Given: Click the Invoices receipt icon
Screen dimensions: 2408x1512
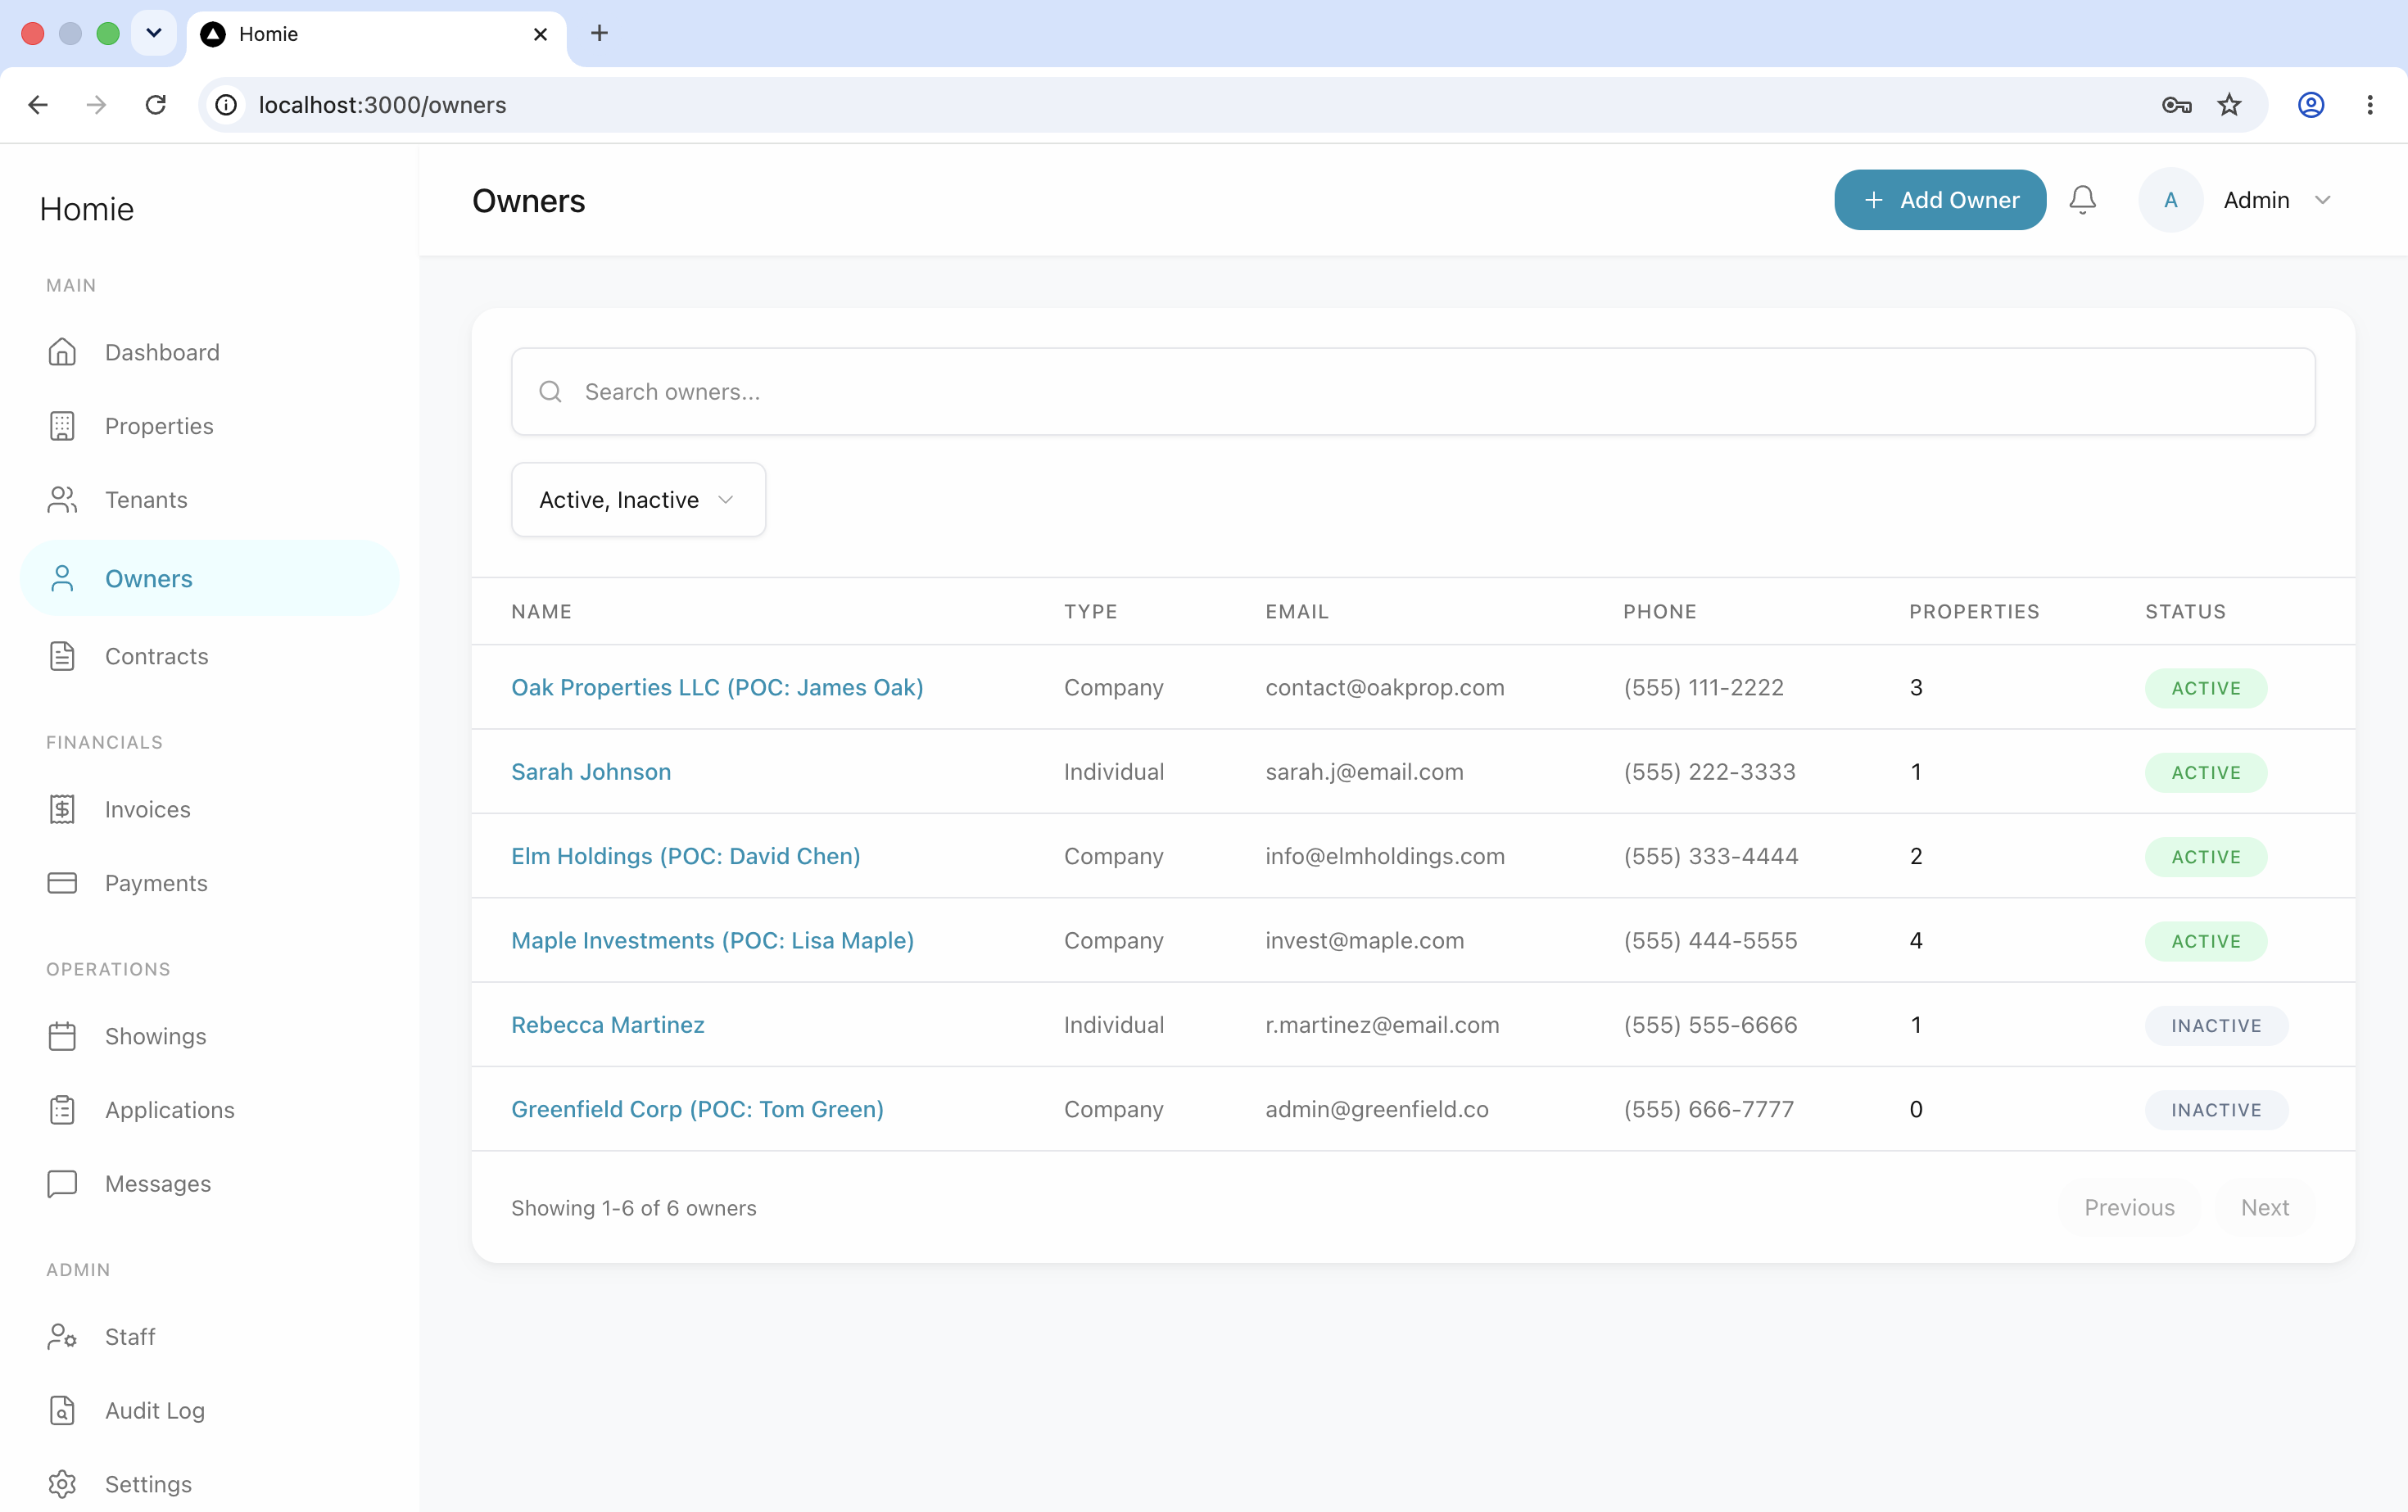Looking at the screenshot, I should [x=62, y=809].
